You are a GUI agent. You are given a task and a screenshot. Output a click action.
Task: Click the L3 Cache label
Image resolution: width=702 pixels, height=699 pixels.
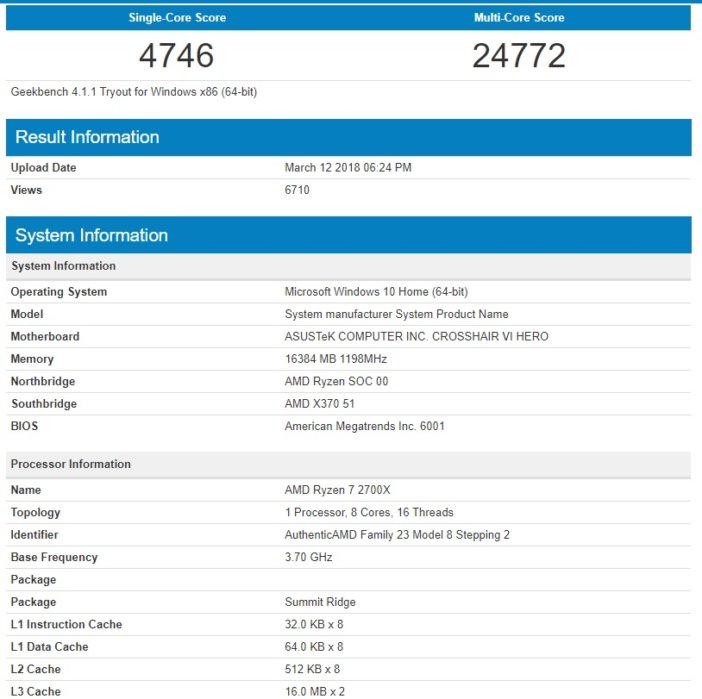(x=35, y=691)
